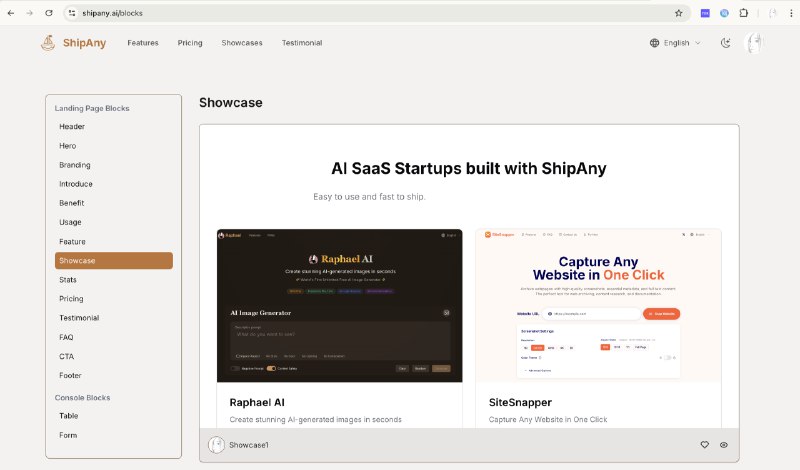Select the Hero block in sidebar

coord(67,146)
